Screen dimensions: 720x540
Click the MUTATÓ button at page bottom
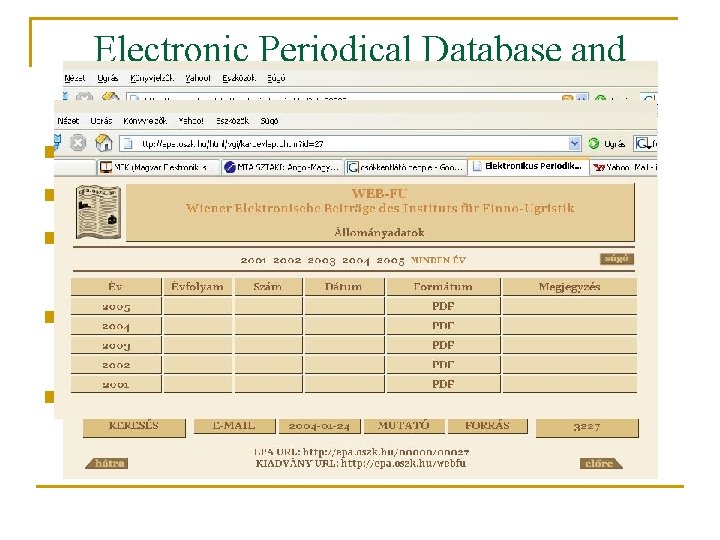(404, 426)
